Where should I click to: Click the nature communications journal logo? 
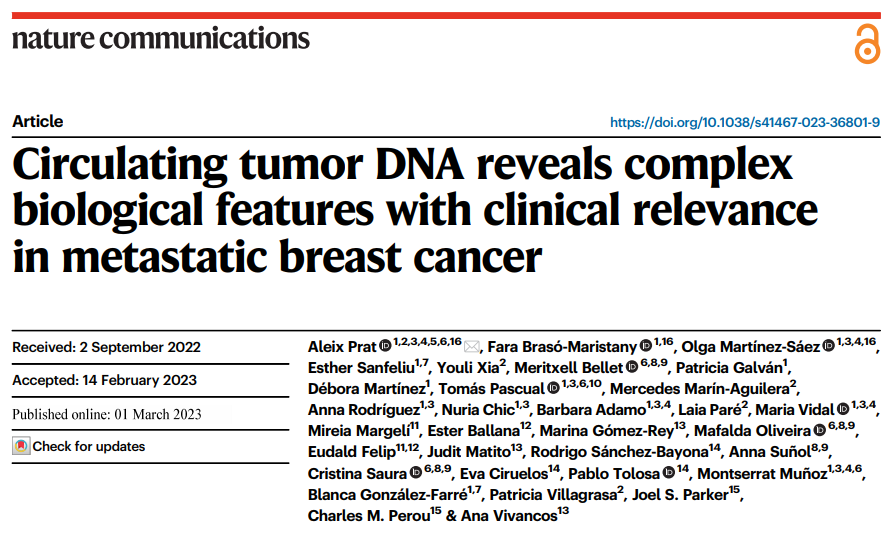(161, 38)
